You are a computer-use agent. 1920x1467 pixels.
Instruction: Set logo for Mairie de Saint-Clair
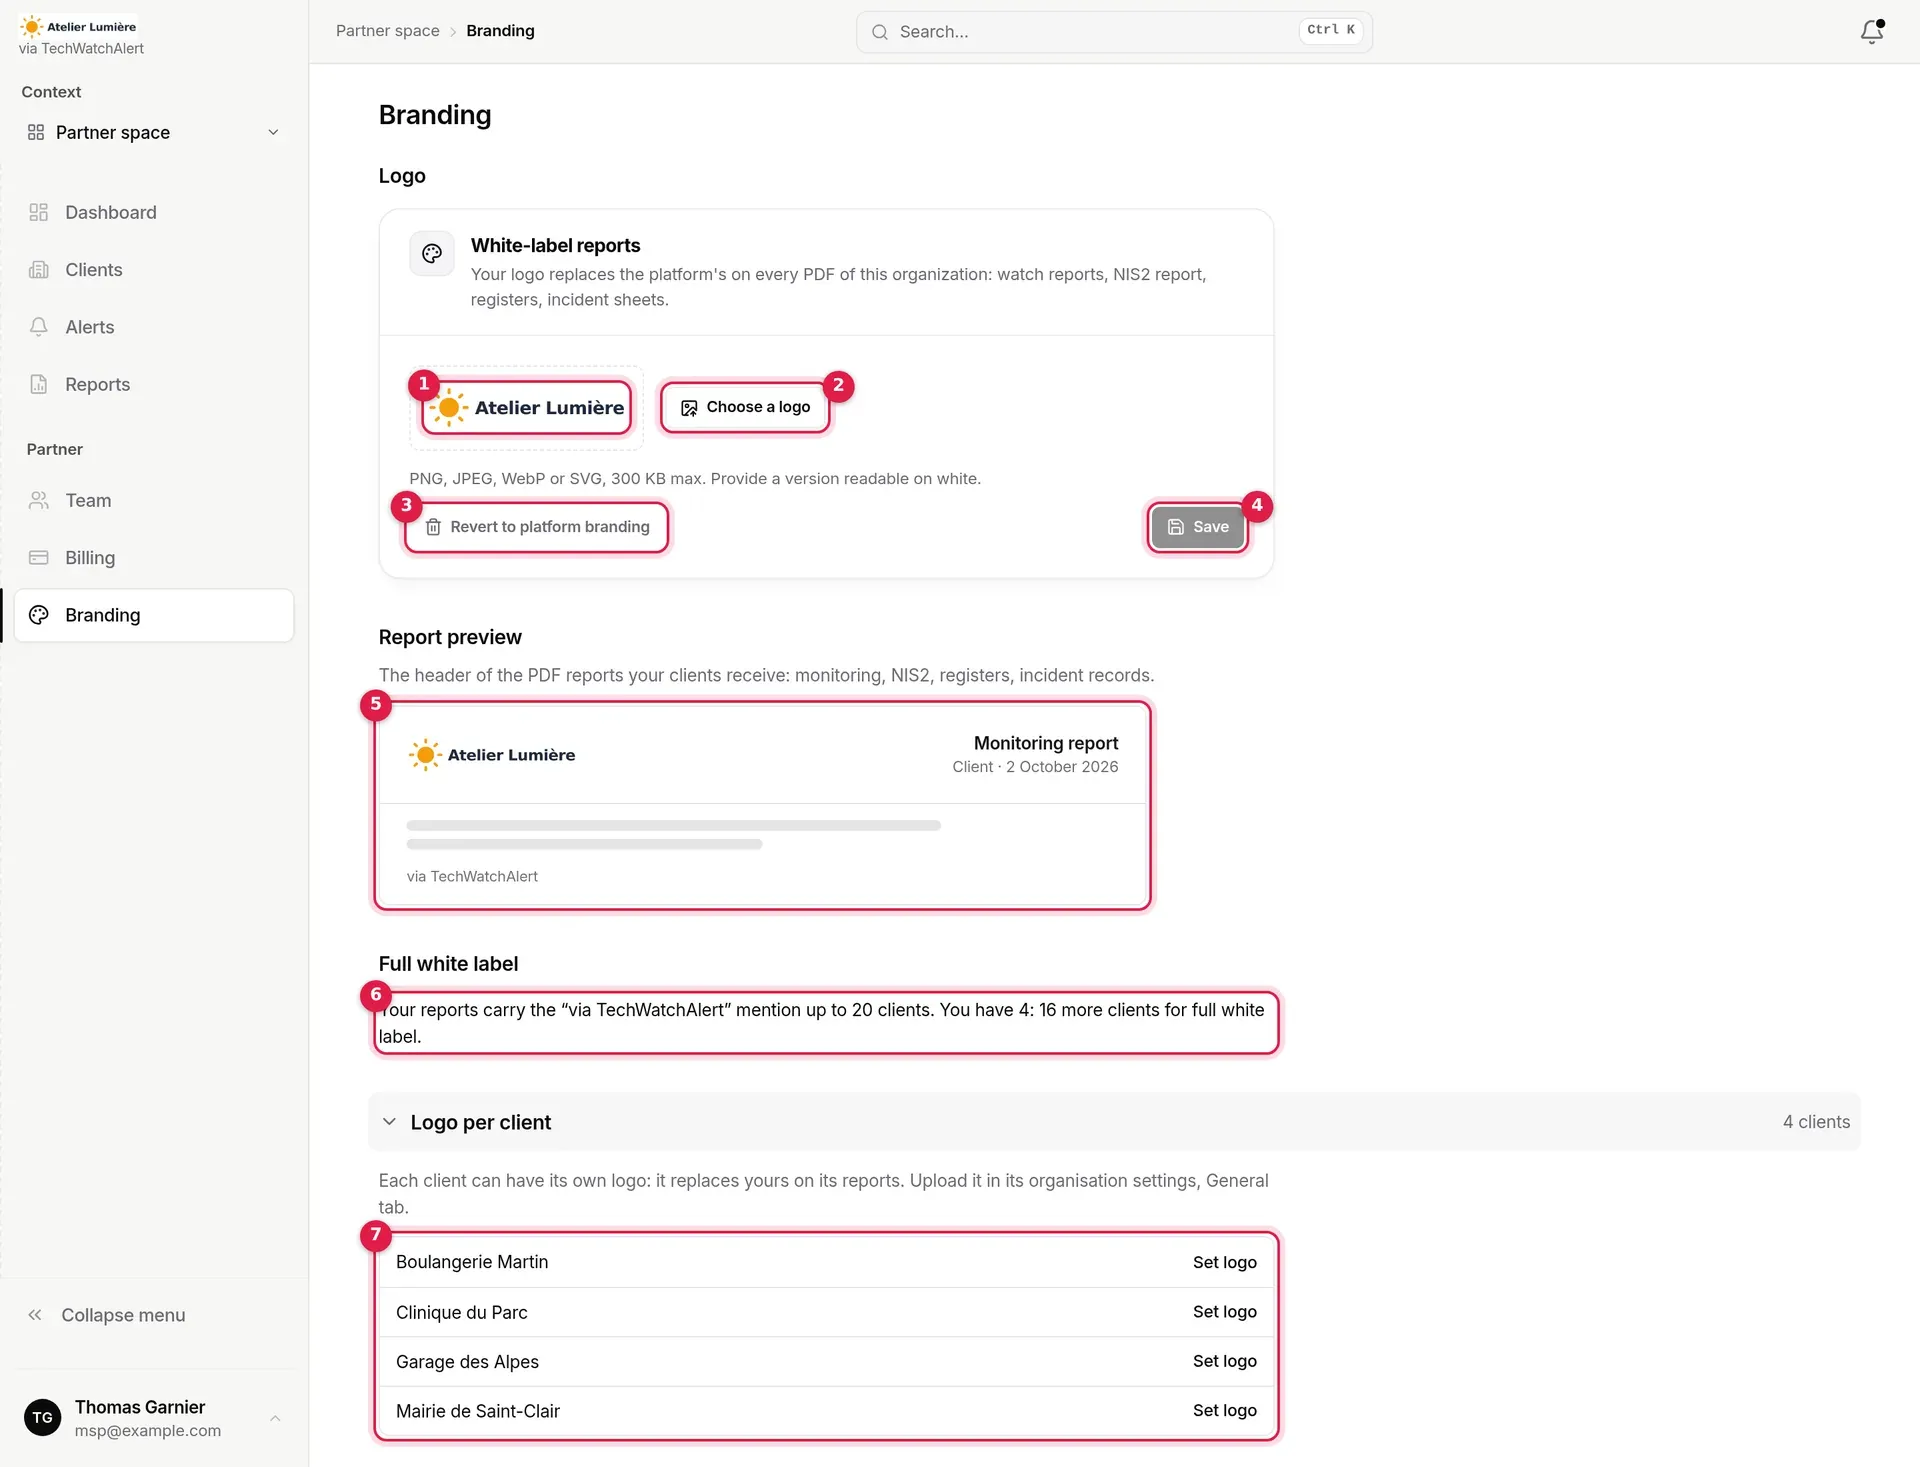coord(1224,1410)
